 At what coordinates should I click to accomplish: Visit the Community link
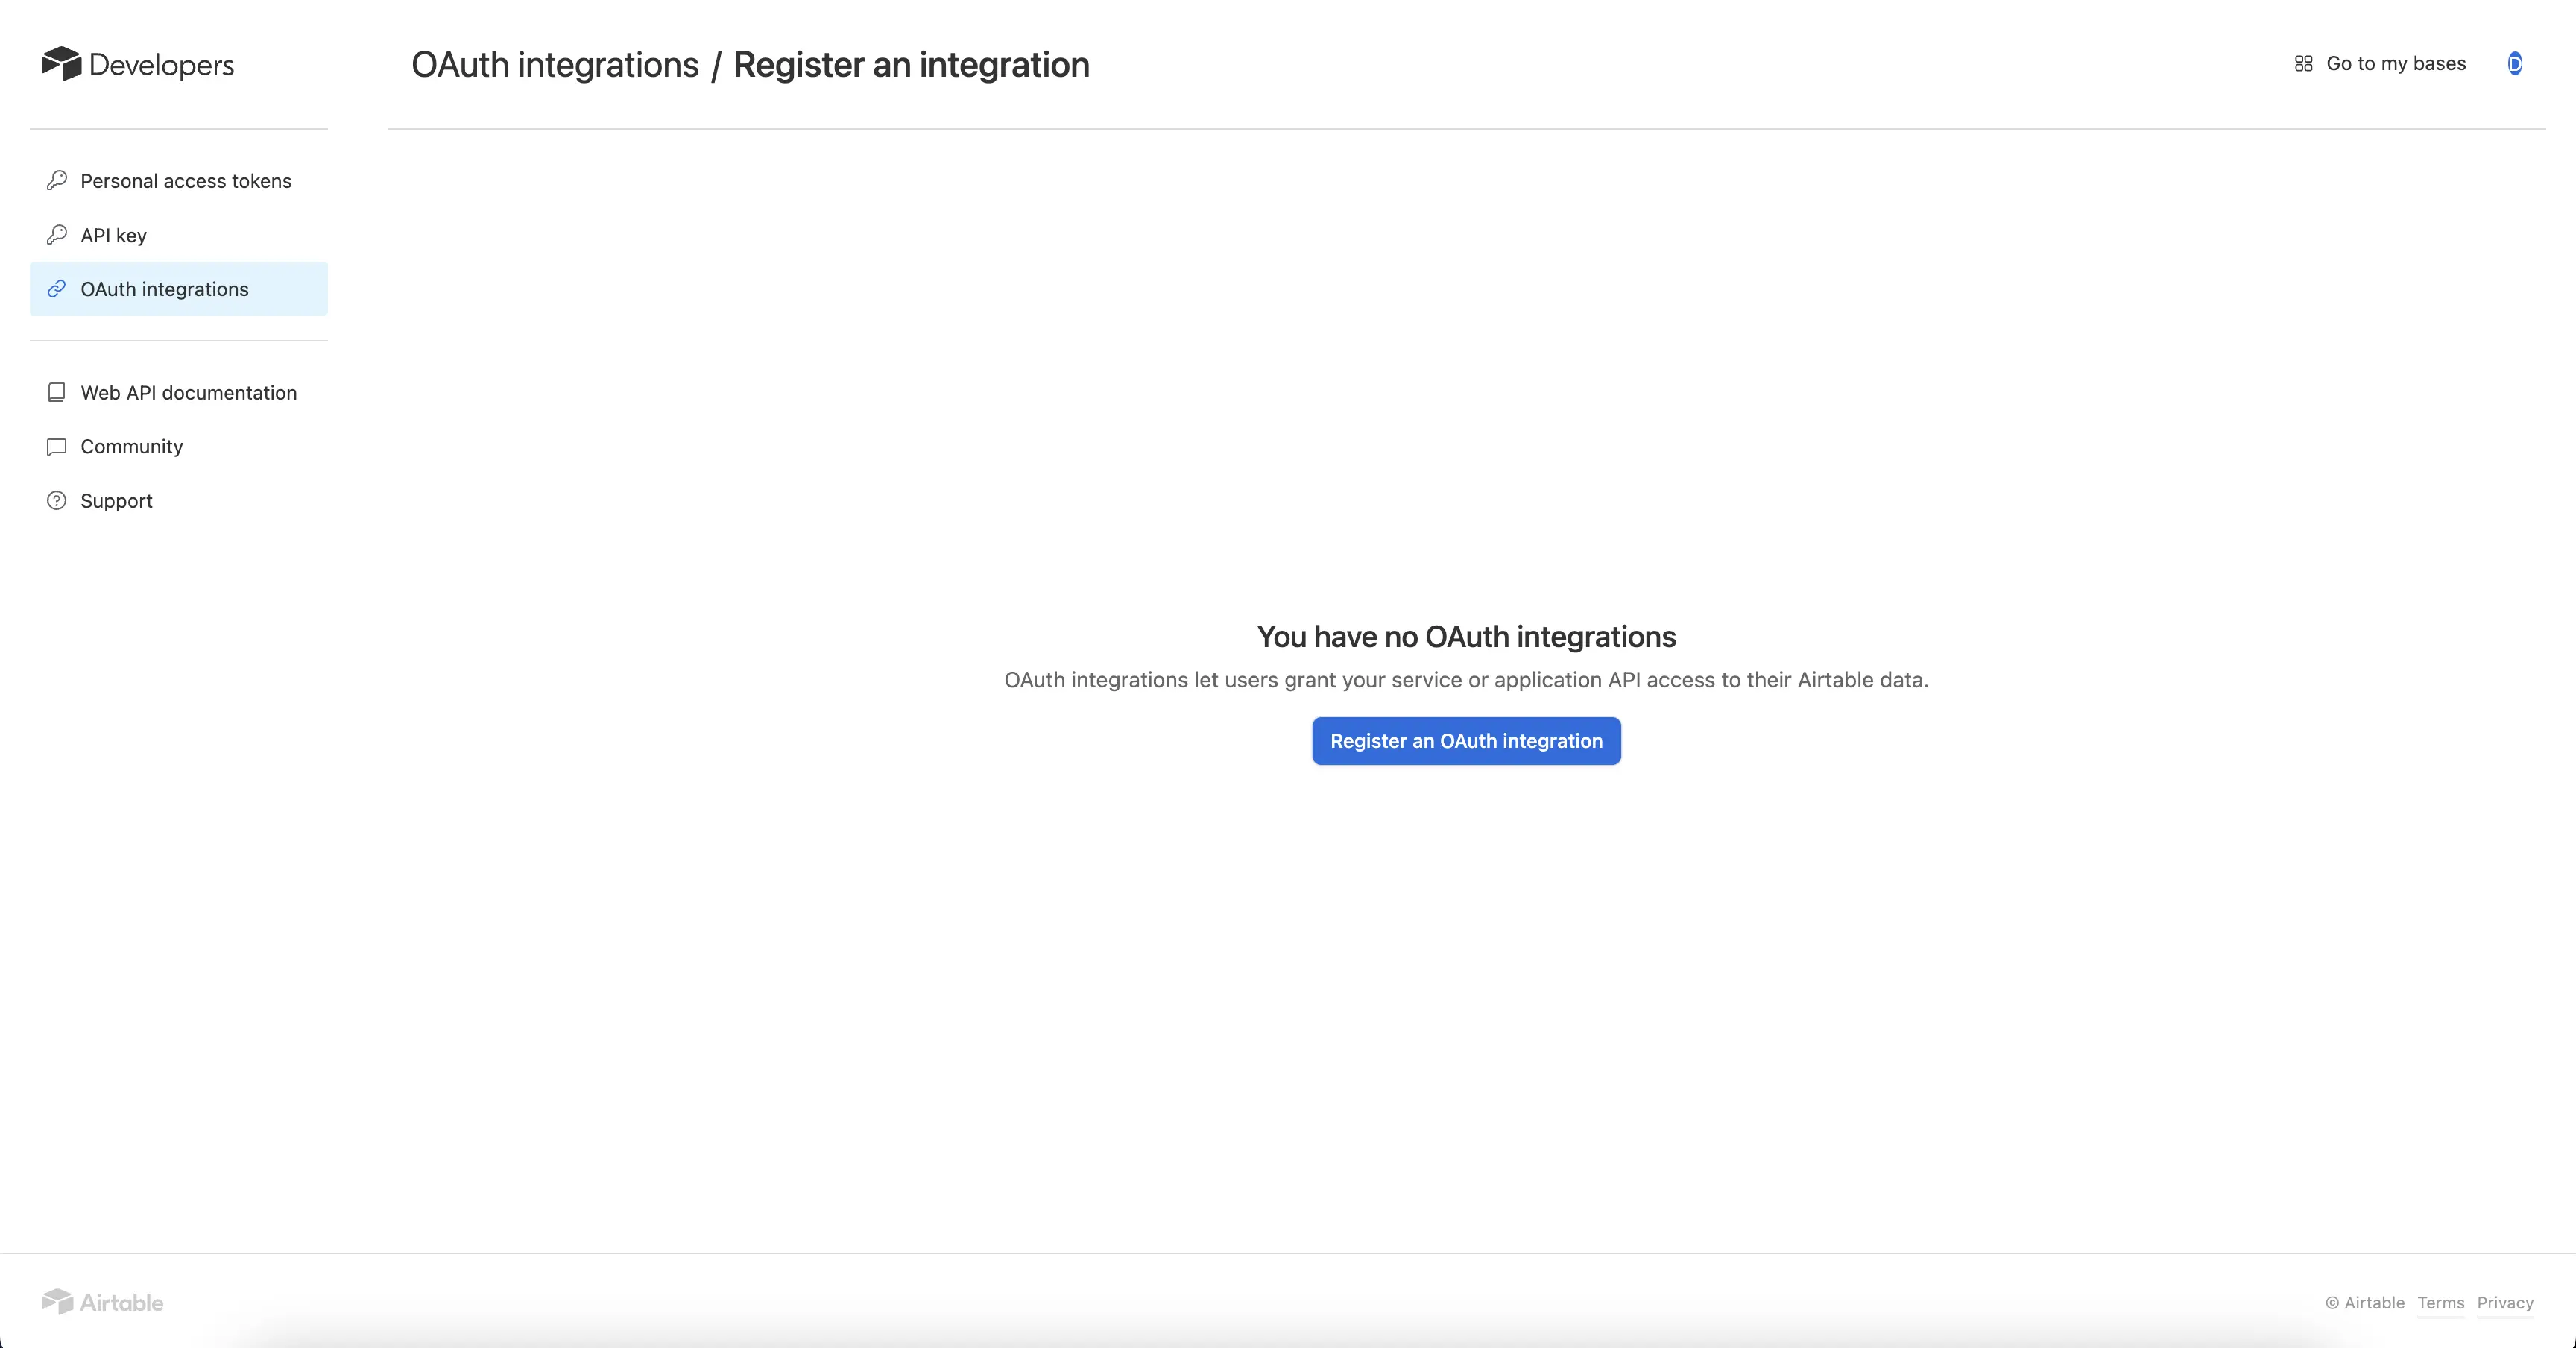point(179,446)
